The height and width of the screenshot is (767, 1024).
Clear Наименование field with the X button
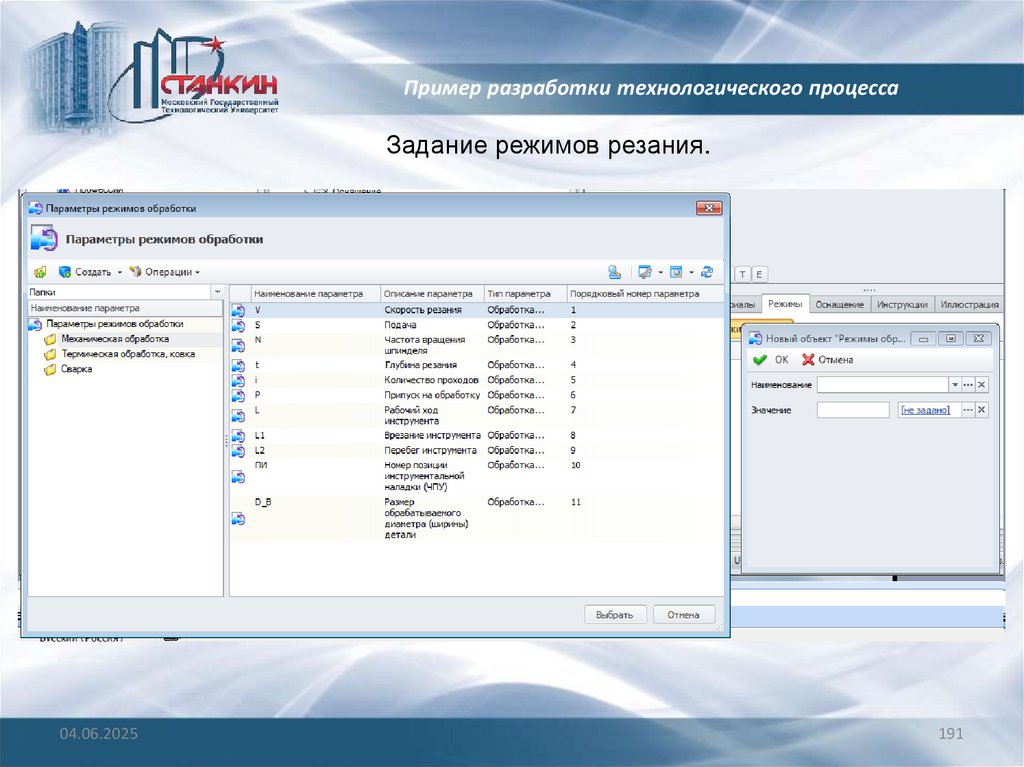coord(982,385)
